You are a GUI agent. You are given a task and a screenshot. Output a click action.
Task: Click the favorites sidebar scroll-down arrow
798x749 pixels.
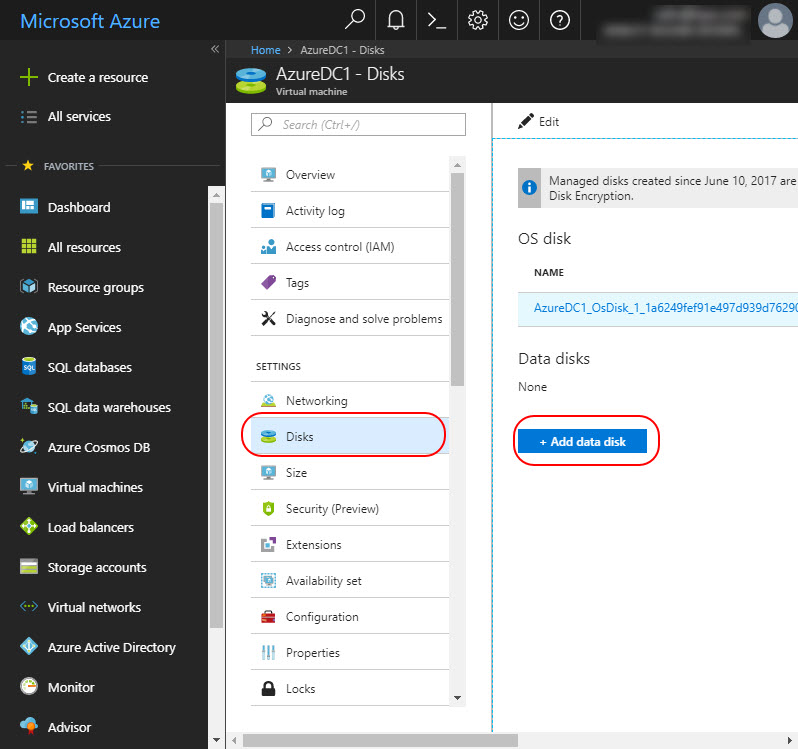click(x=216, y=740)
